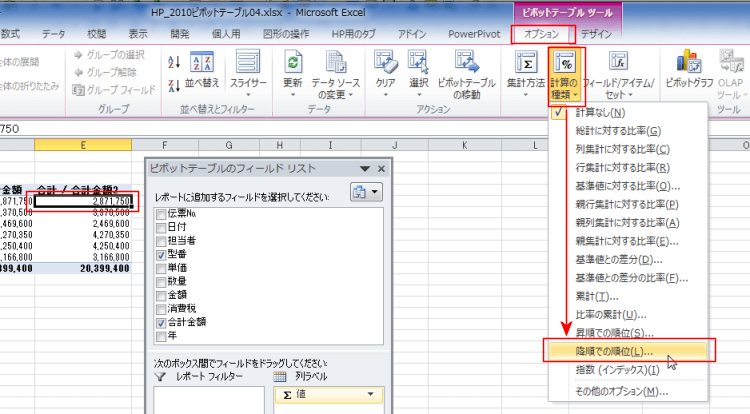Select 計算なし(N) menu item
This screenshot has height=414, width=750.
pyautogui.click(x=628, y=113)
